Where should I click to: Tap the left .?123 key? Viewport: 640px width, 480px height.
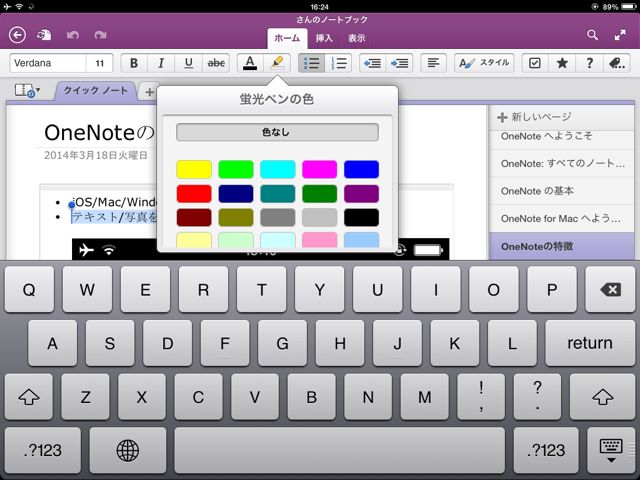pos(43,450)
